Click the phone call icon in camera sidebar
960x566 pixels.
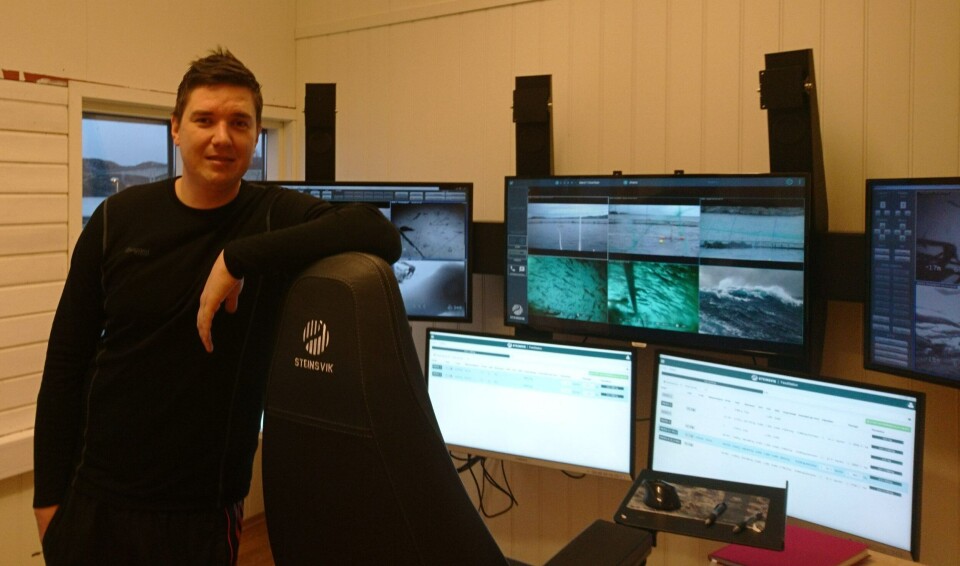click(514, 268)
